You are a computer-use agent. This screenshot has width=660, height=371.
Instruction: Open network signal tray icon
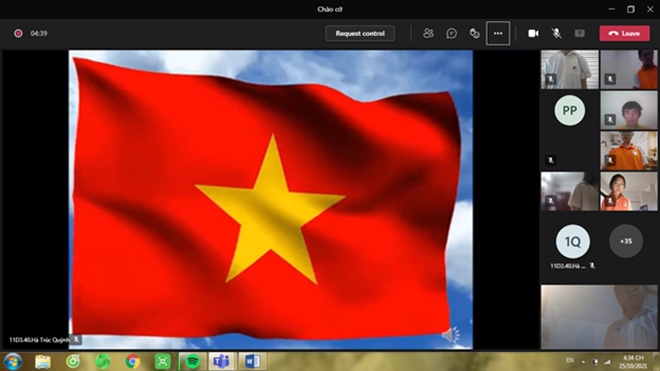(x=607, y=361)
